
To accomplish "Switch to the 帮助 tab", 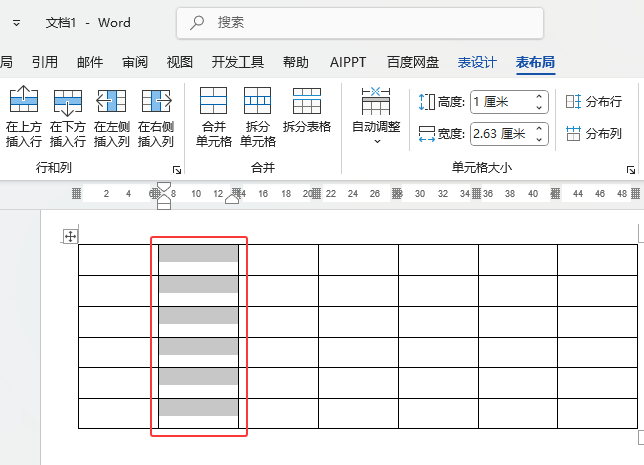I will pos(296,62).
